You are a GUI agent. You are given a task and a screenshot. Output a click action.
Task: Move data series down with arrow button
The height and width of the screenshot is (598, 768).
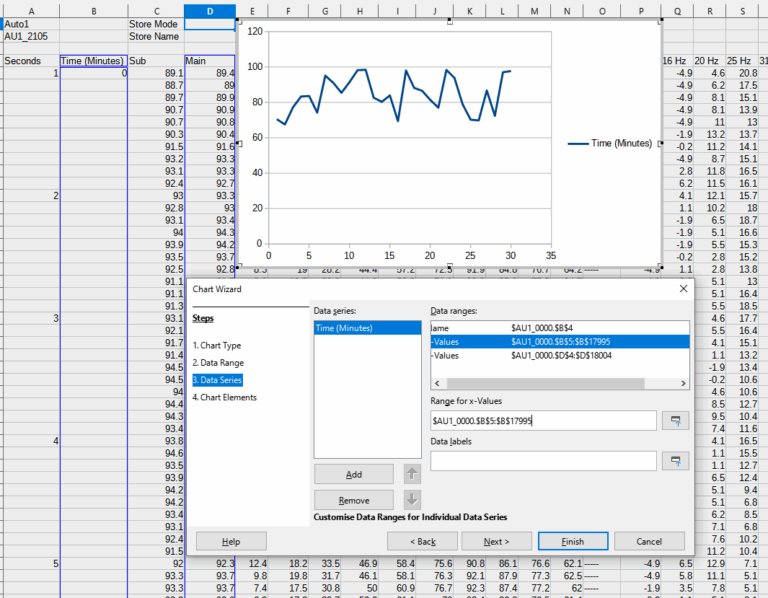click(412, 500)
